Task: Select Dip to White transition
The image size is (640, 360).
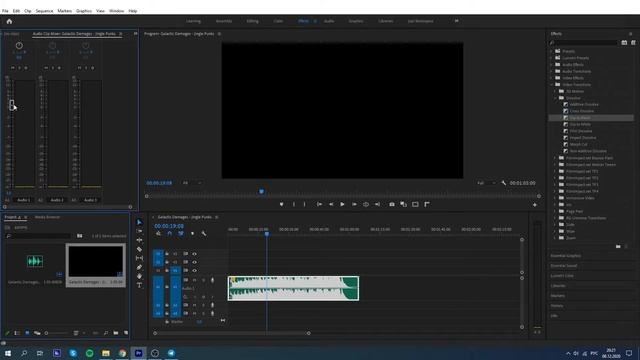Action: click(x=580, y=124)
